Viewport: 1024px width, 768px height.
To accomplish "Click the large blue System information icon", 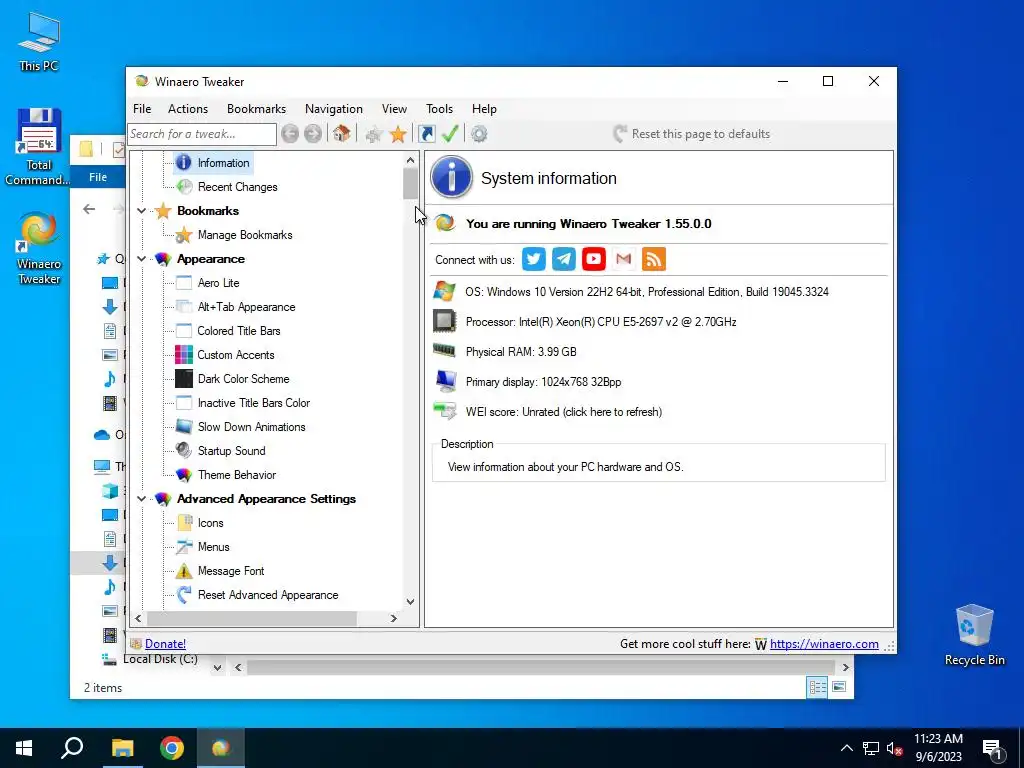I will (x=451, y=177).
